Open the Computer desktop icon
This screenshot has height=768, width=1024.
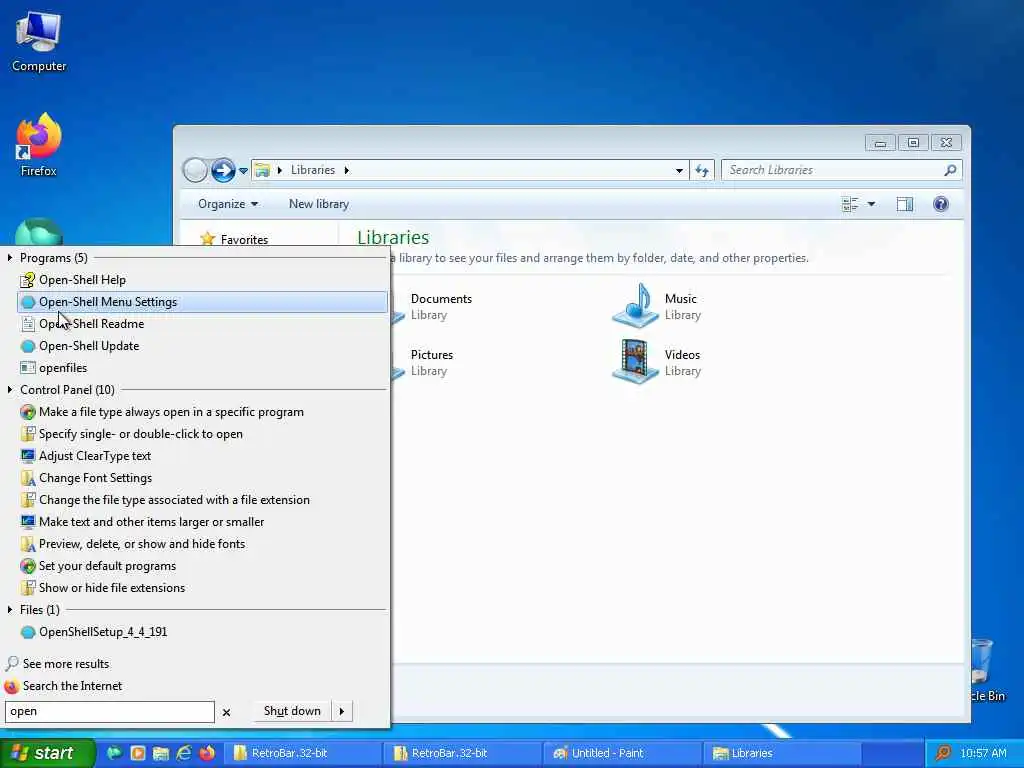tap(39, 42)
